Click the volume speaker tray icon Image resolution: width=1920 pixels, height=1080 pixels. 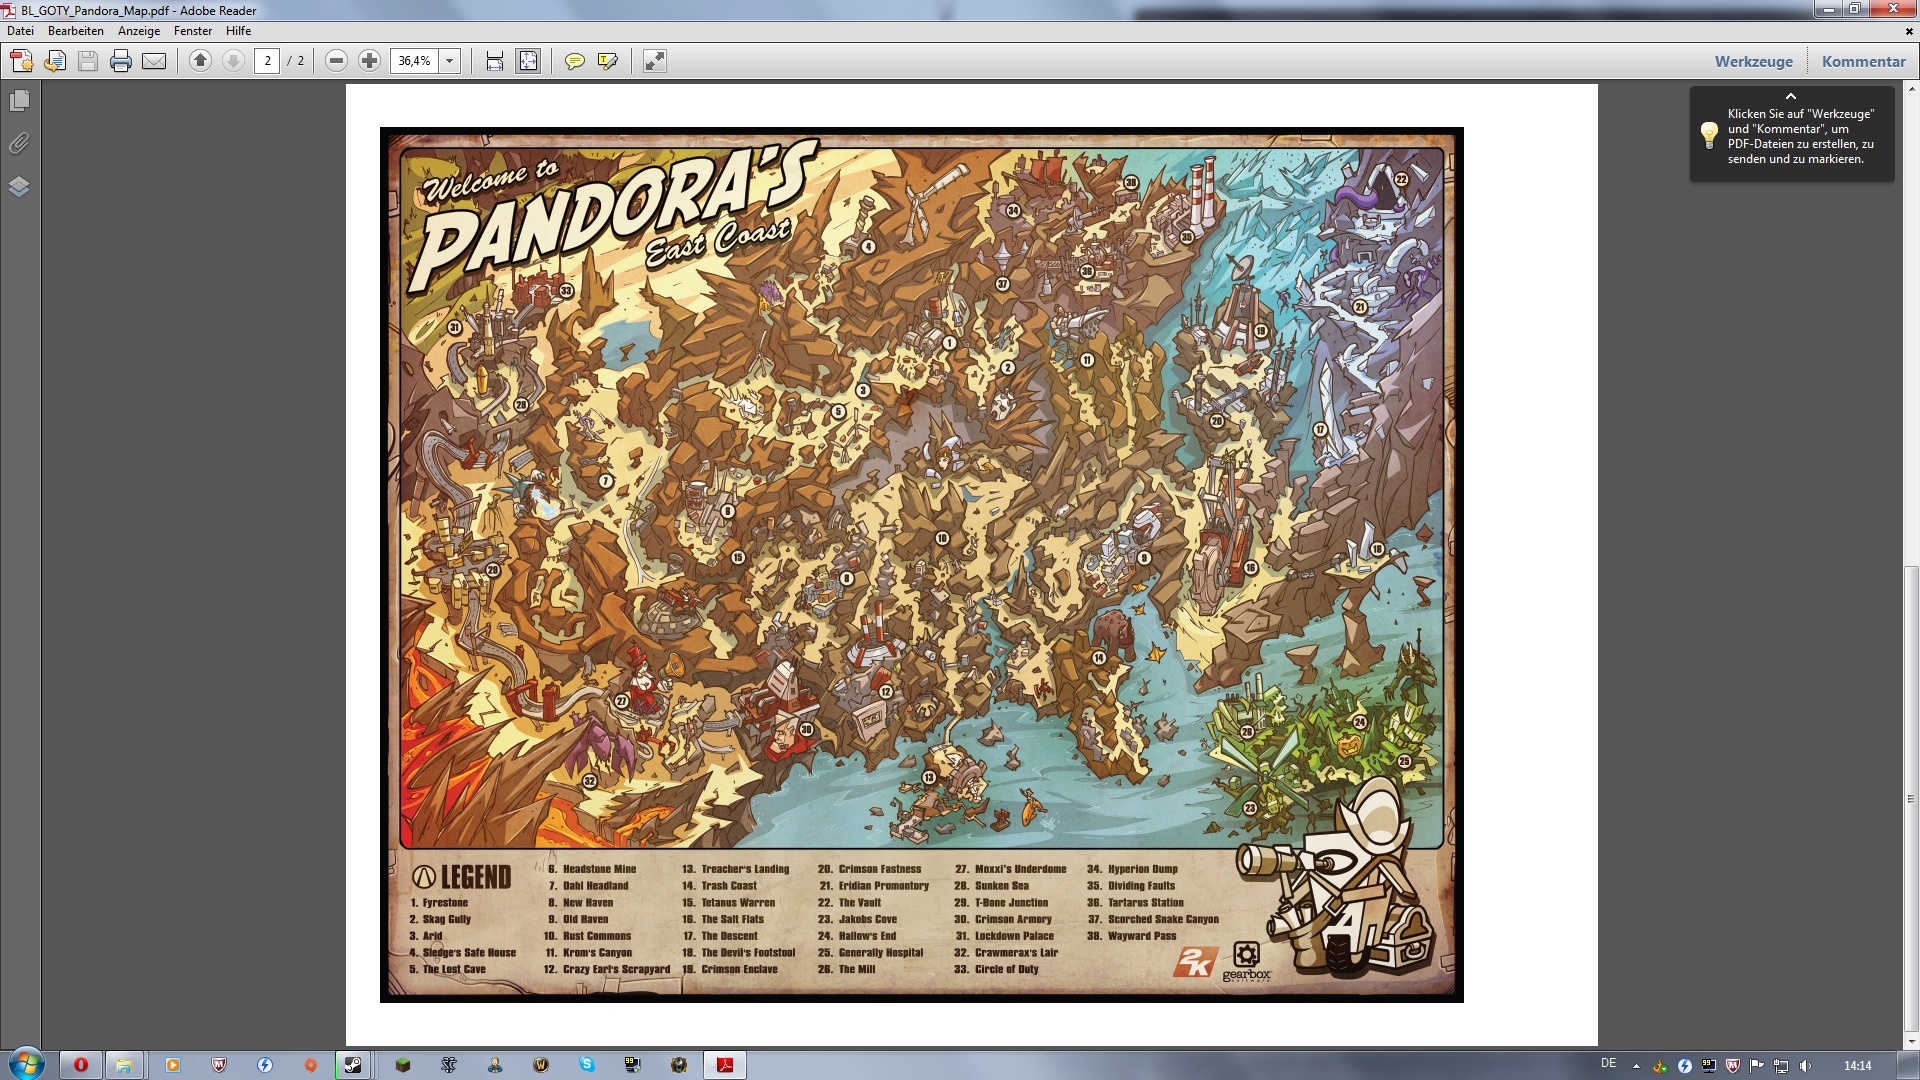pyautogui.click(x=1805, y=1066)
